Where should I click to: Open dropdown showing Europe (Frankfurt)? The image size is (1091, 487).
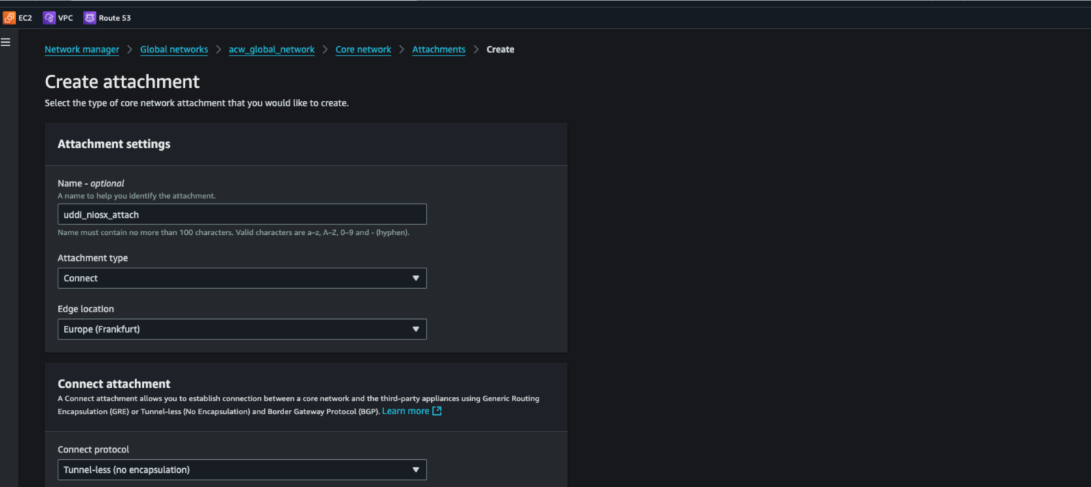[241, 329]
